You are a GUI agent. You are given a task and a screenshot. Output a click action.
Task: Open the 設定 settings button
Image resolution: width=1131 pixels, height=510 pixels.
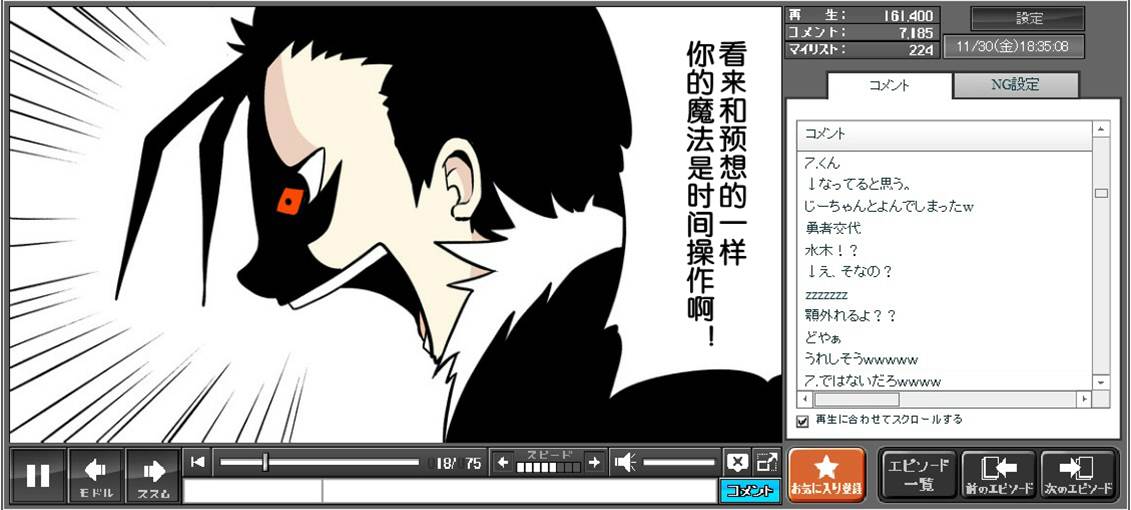1028,18
